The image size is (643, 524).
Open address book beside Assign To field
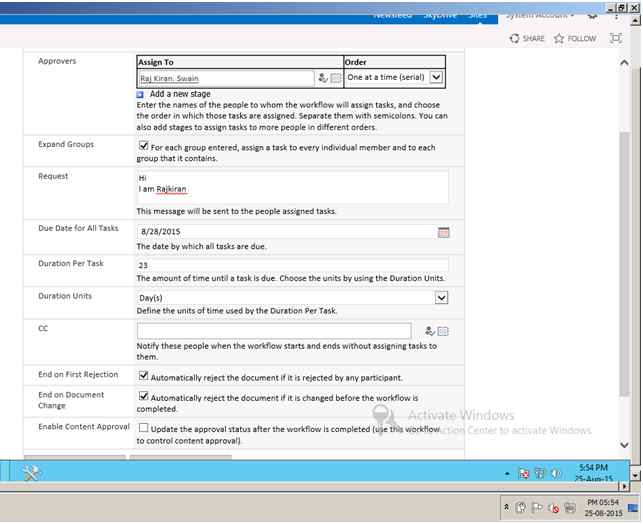tap(336, 77)
